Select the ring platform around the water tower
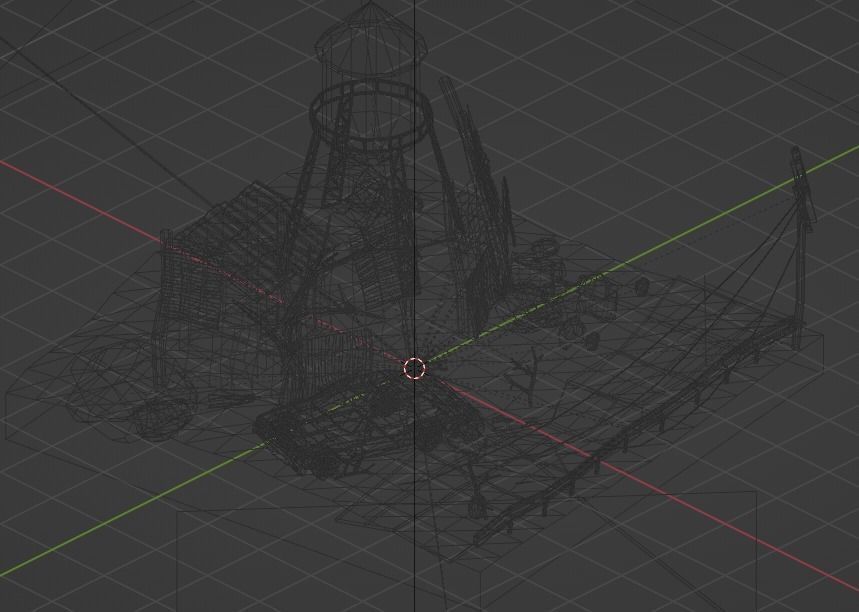The image size is (859, 612). pos(369,117)
